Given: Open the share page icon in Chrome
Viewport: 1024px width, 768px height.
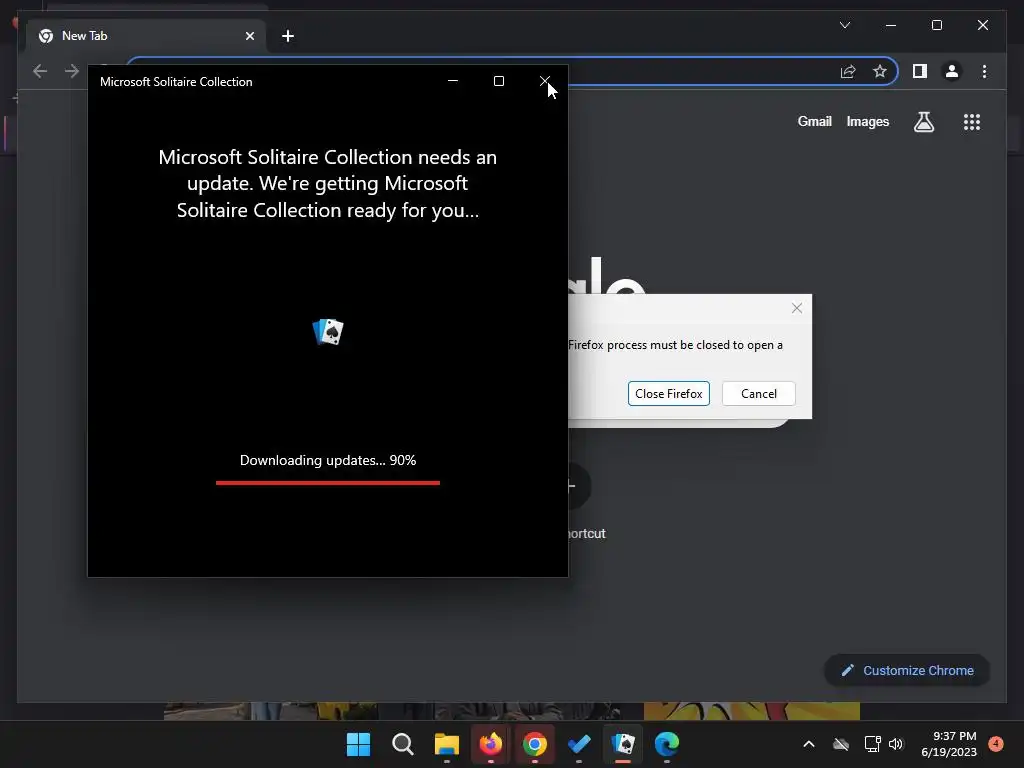Looking at the screenshot, I should pos(848,71).
